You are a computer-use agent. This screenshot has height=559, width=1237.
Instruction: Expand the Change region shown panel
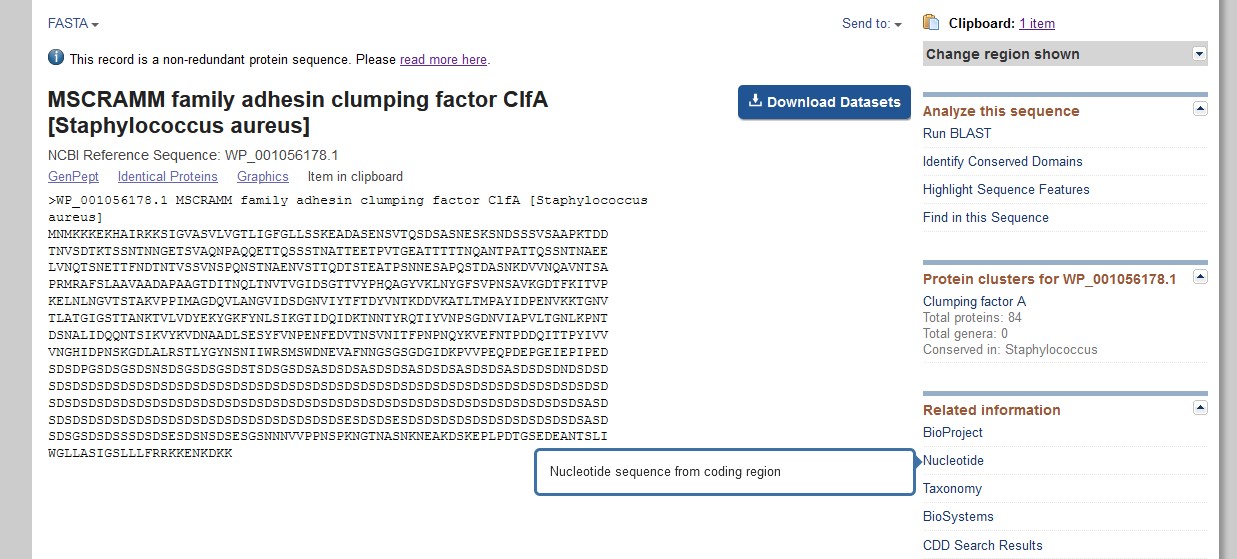[x=1199, y=54]
